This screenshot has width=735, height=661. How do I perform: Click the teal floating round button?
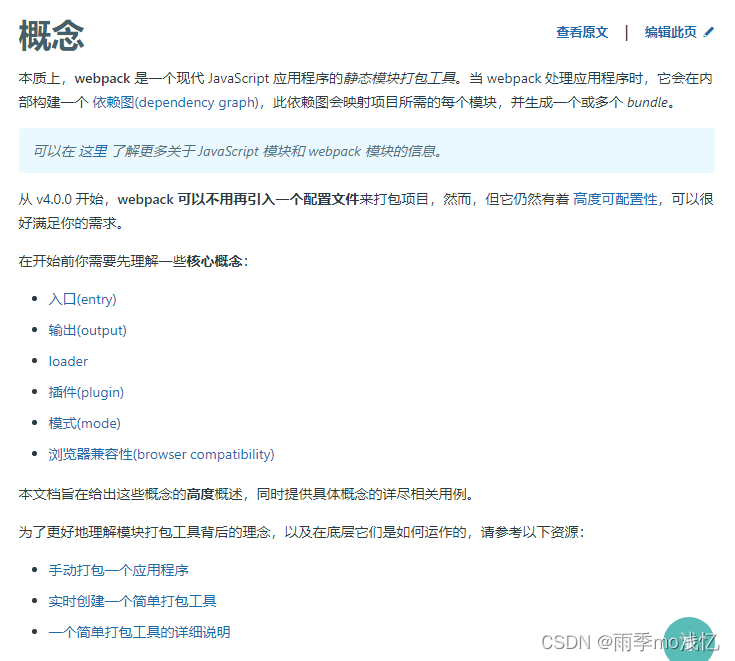689,640
